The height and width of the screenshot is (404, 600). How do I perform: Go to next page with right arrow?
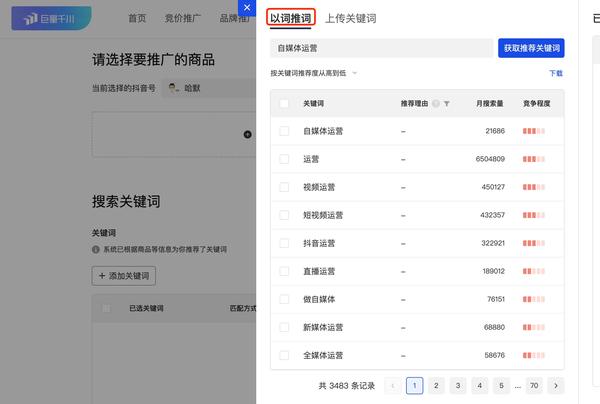coord(556,386)
